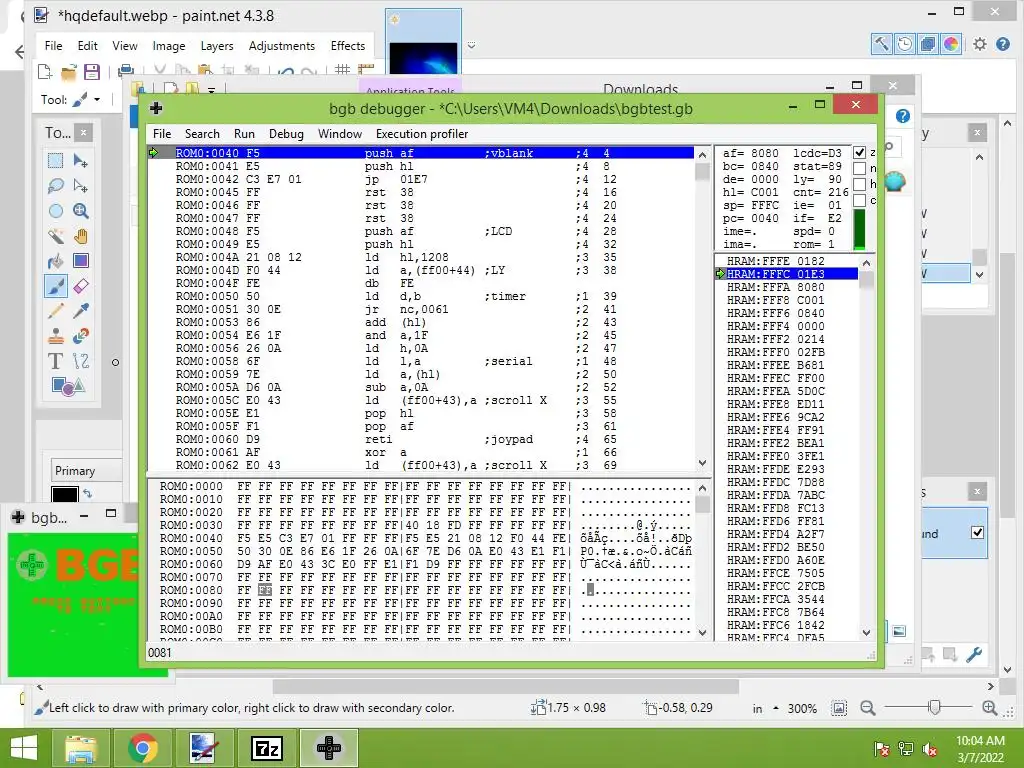Open the Adjustments menu in paint.net
The width and height of the screenshot is (1024, 768).
click(x=281, y=46)
